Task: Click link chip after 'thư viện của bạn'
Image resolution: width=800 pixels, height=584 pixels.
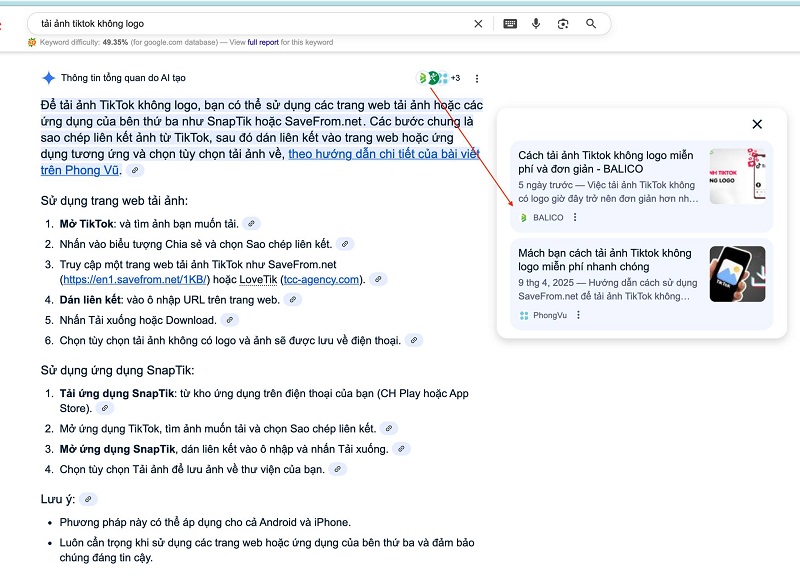Action: (337, 469)
